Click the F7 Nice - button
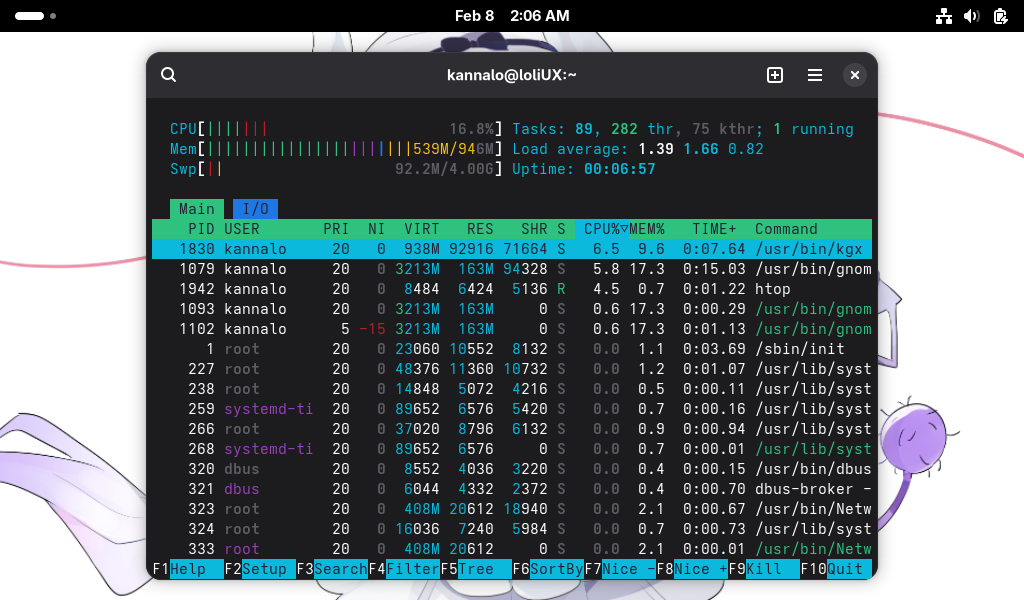 point(620,569)
